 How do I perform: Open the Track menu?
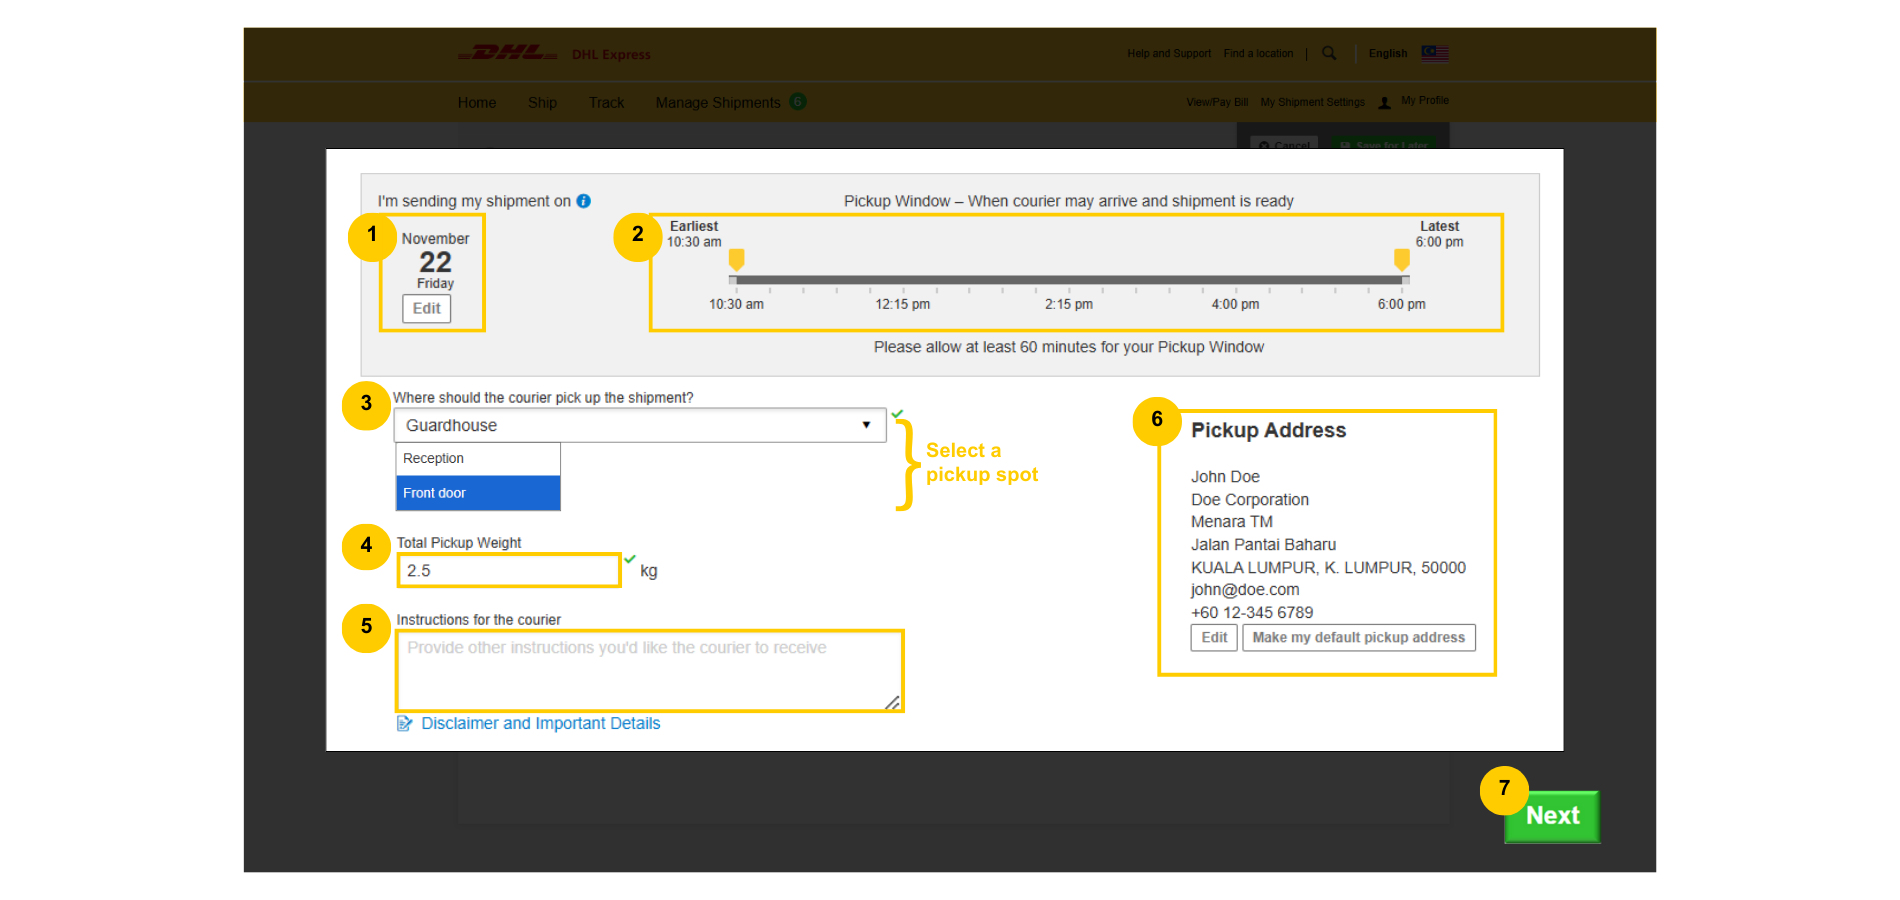pyautogui.click(x=606, y=102)
